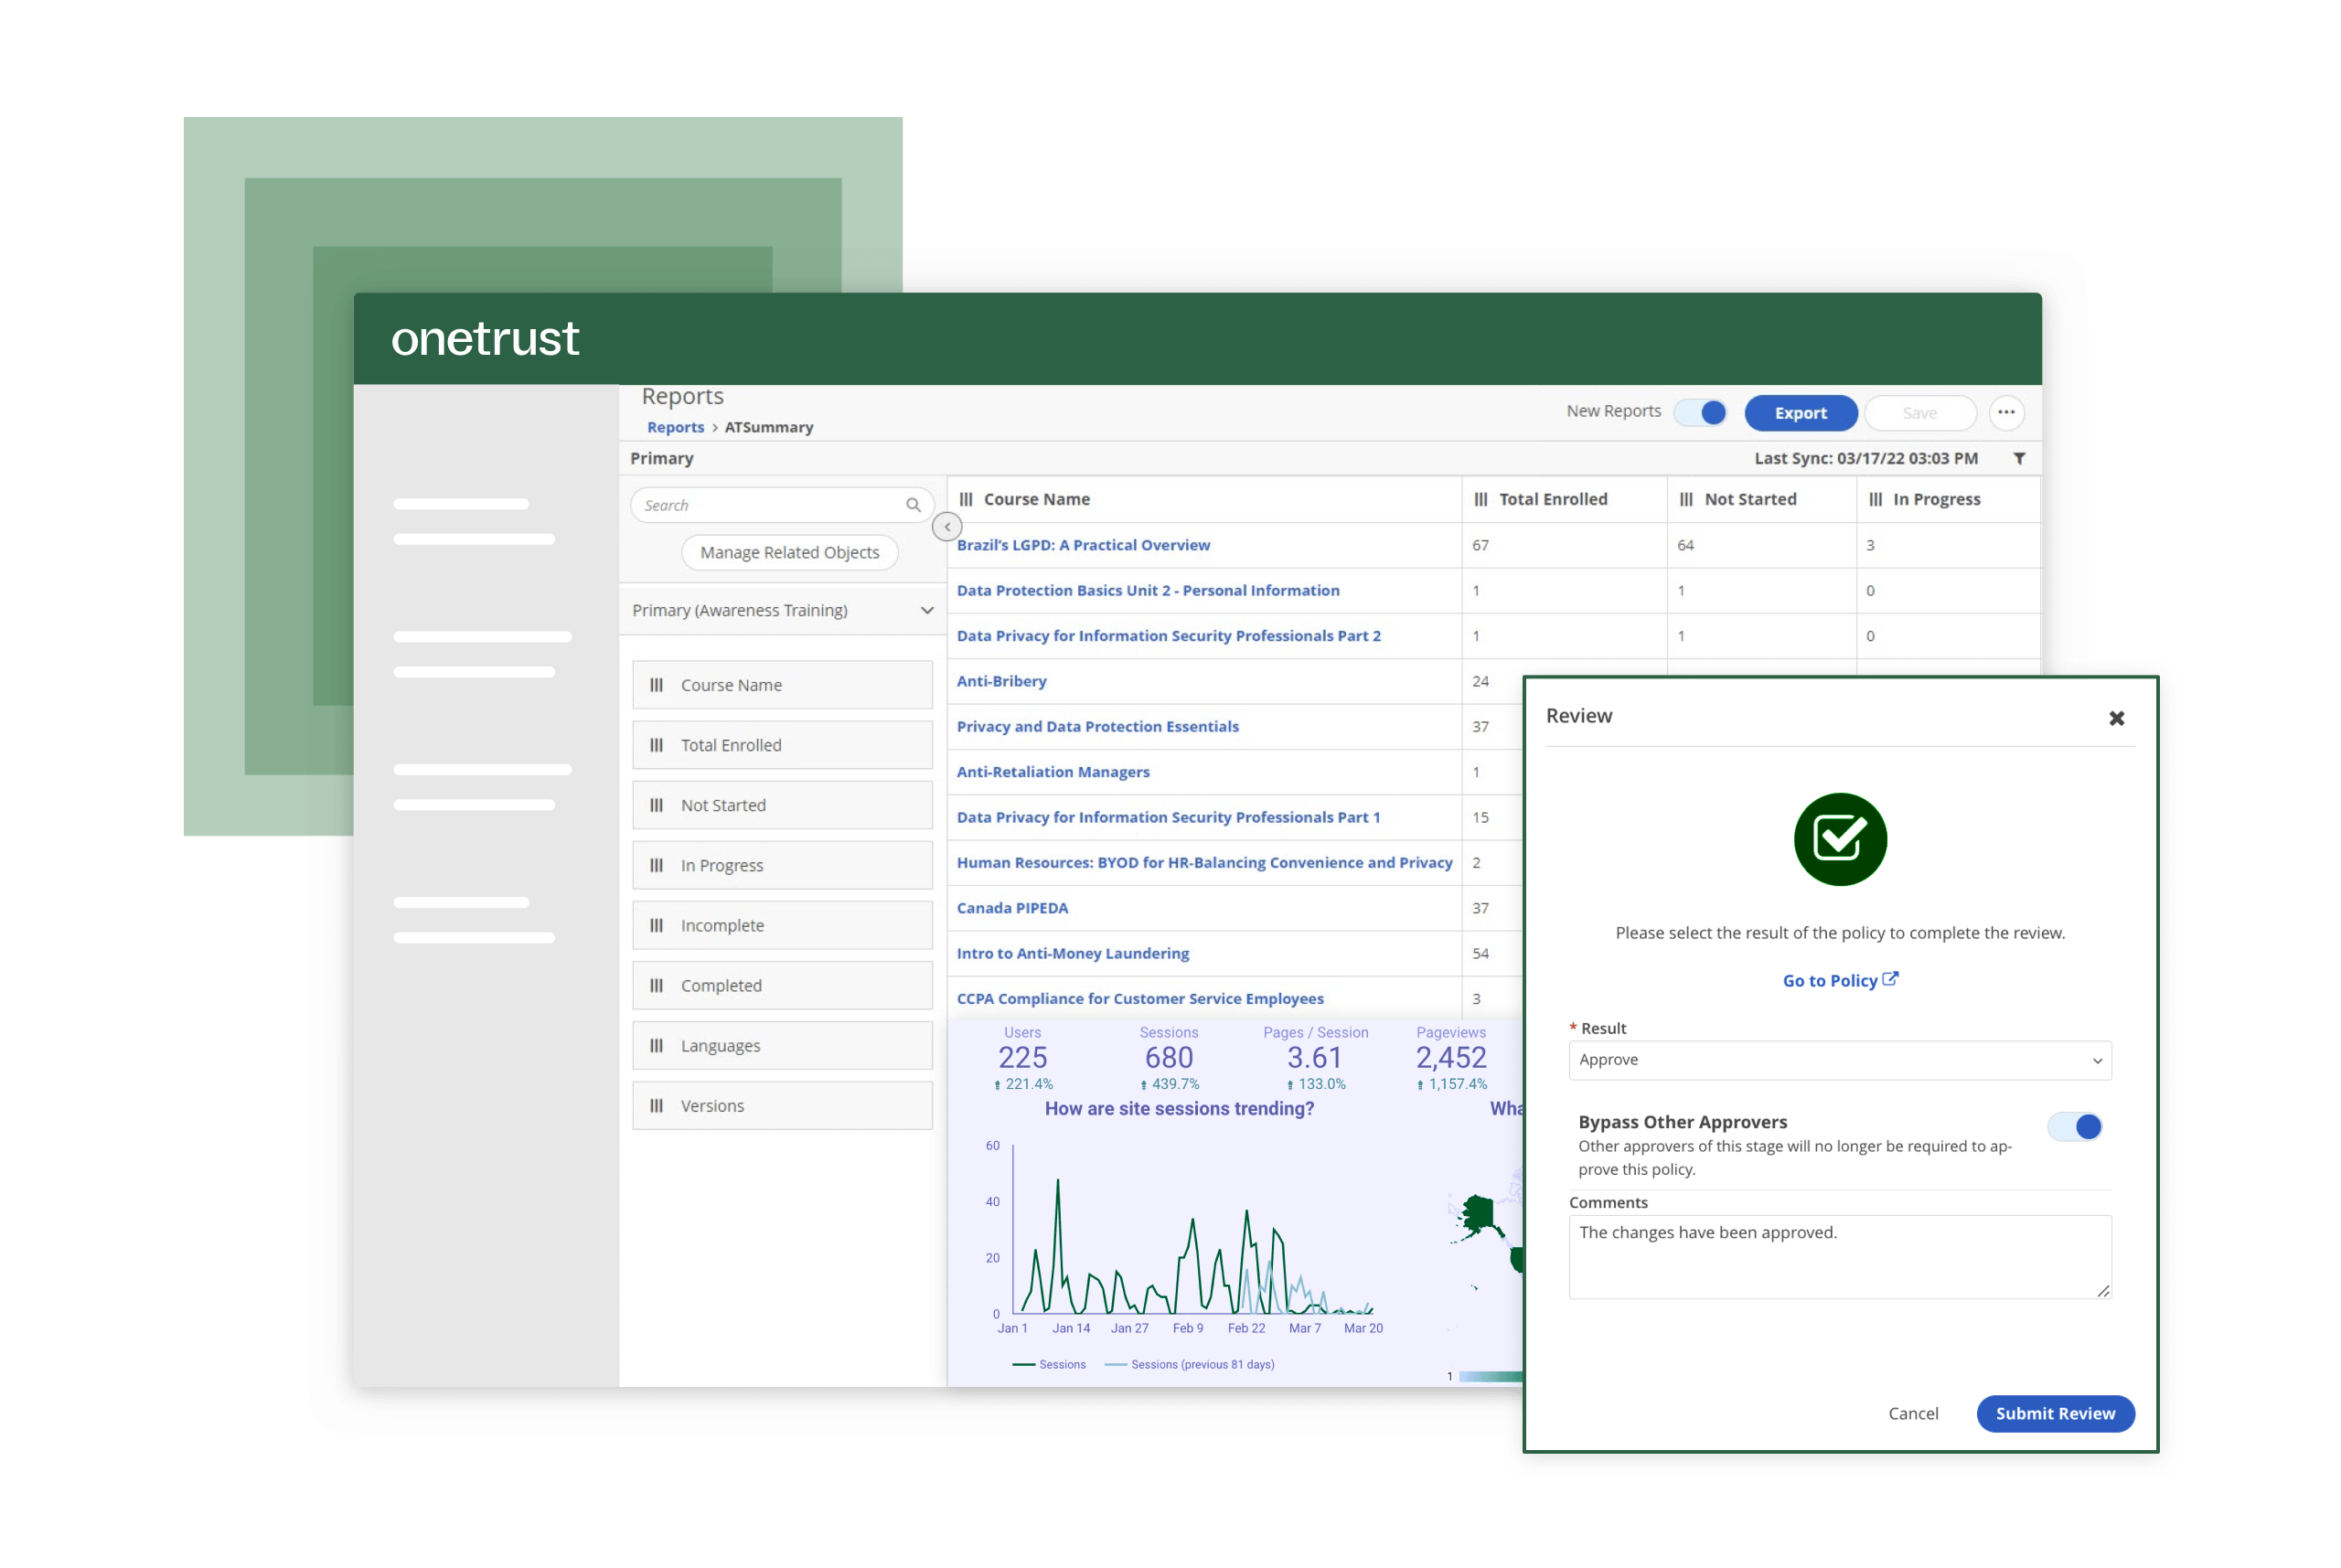Open Intro to Anti-Money Laundering course
This screenshot has width=2341, height=1568.
(1072, 953)
